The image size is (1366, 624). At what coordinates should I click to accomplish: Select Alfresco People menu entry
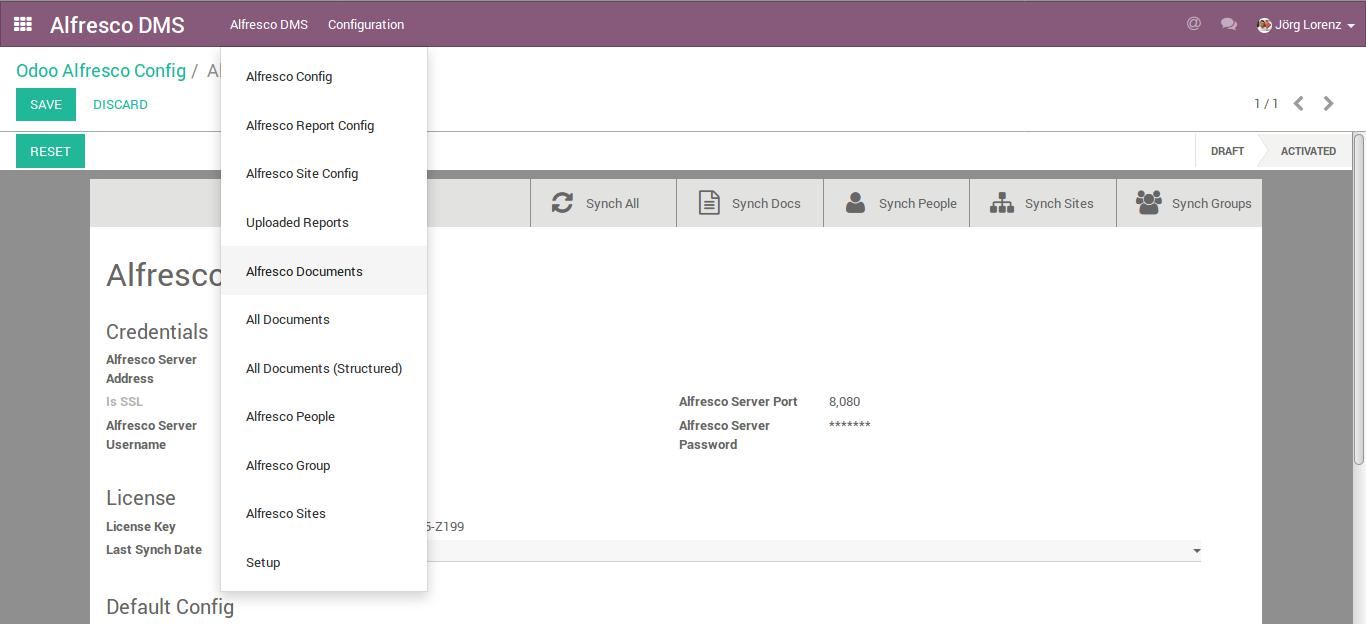(x=324, y=416)
